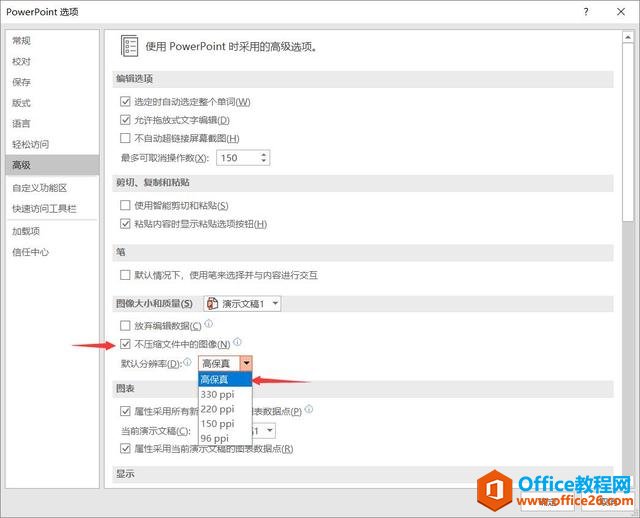
Task: Enable the pen default interaction checkbox
Action: click(125, 275)
